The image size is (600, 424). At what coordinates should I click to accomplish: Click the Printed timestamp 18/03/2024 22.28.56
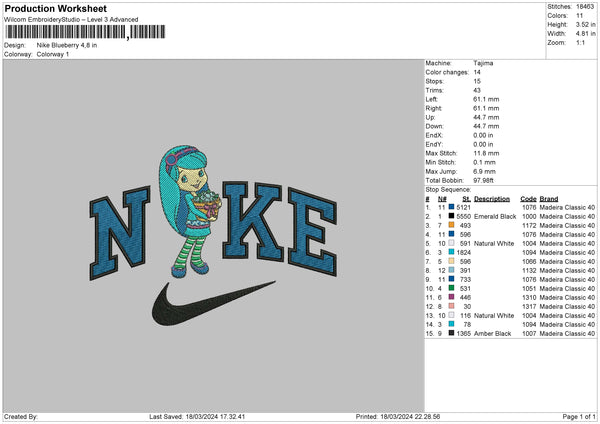pyautogui.click(x=410, y=416)
